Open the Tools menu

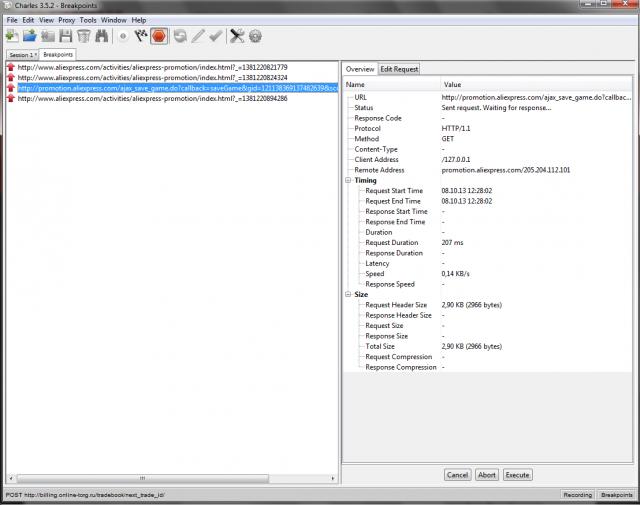[88, 20]
